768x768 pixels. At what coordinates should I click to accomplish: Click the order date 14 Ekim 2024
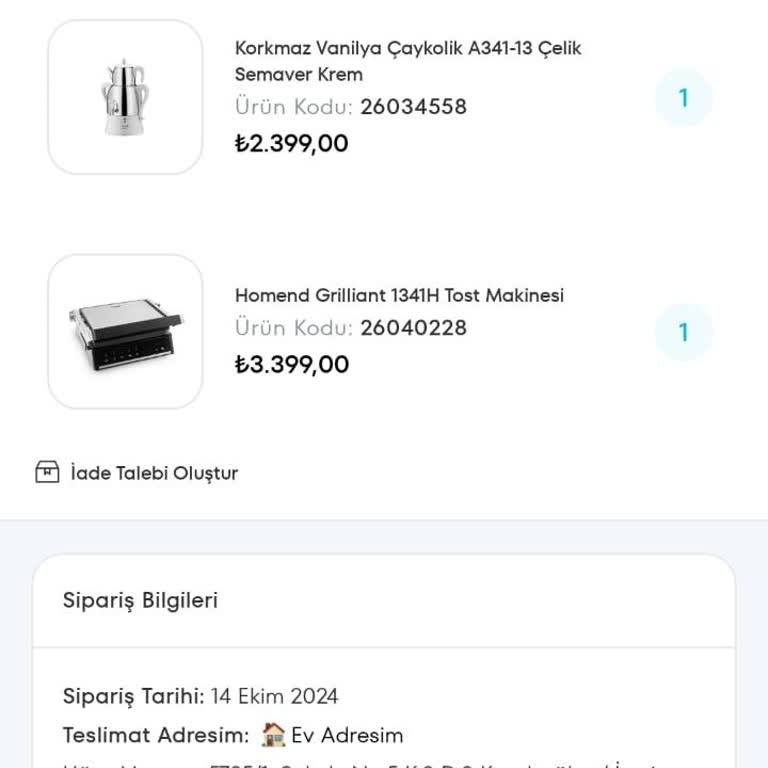pos(274,696)
